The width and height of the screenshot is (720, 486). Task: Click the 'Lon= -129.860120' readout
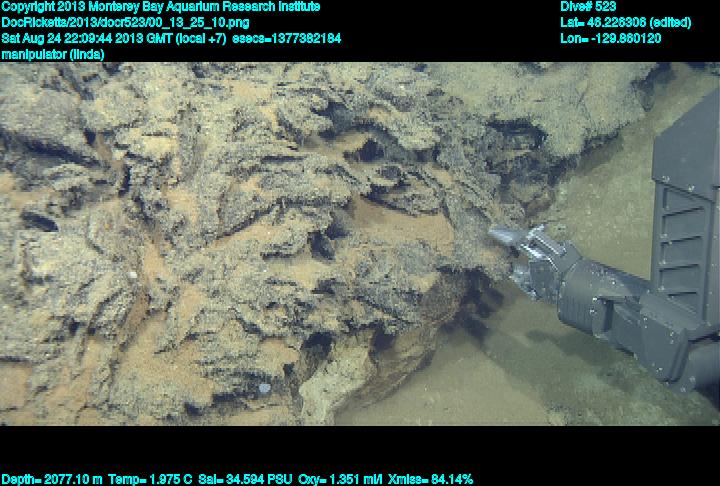(x=610, y=38)
